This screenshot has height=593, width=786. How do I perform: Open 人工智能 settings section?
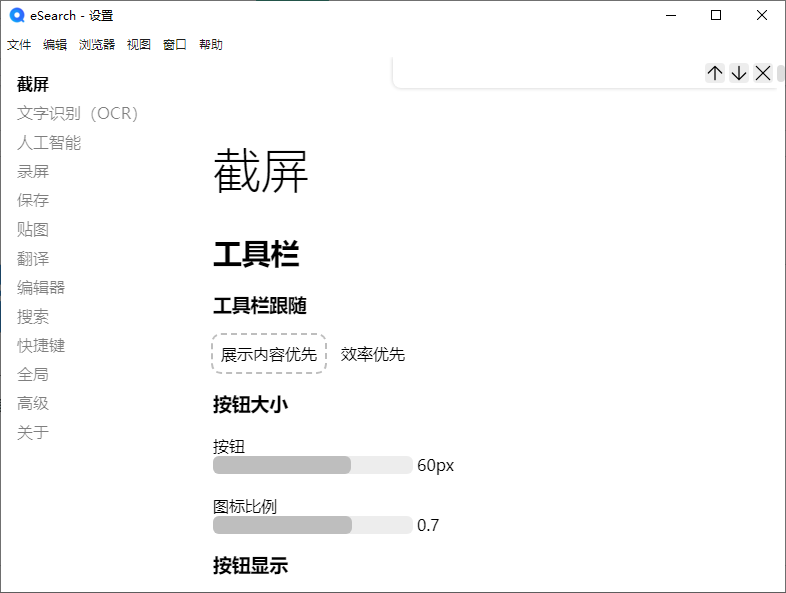pos(49,142)
